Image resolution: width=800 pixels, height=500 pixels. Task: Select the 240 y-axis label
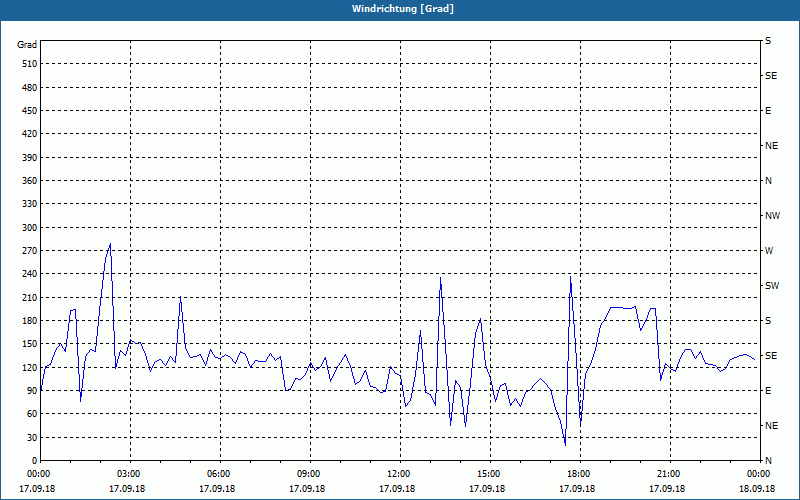[x=30, y=274]
